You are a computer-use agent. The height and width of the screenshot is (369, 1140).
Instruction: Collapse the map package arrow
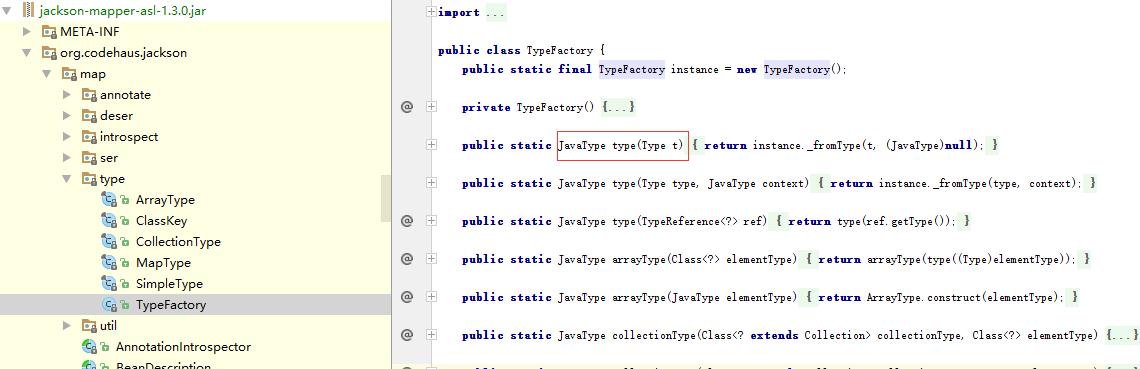47,73
